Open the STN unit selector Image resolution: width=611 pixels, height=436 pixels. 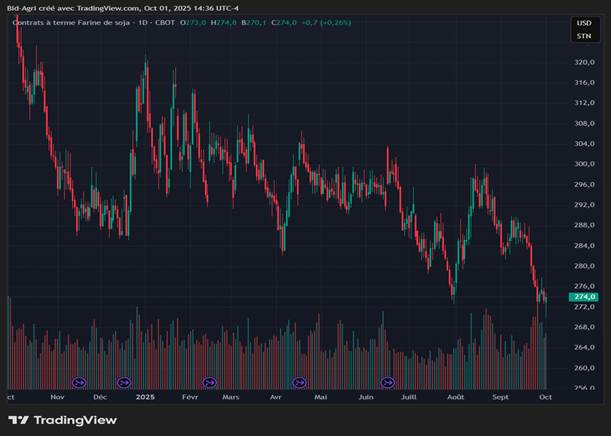pos(583,36)
